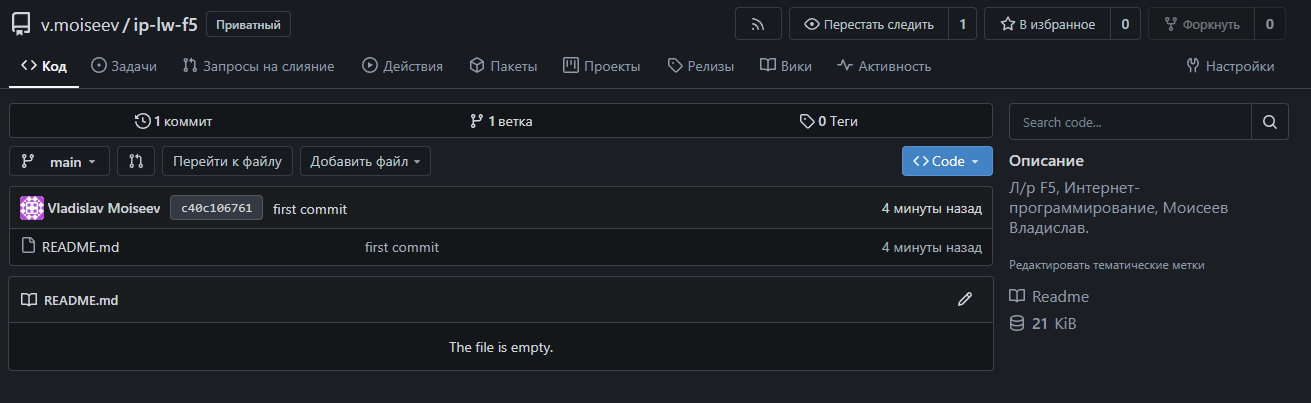Viewport: 1311px width, 403px height.
Task: Expand the blue Code dropdown button
Action: [x=946, y=161]
